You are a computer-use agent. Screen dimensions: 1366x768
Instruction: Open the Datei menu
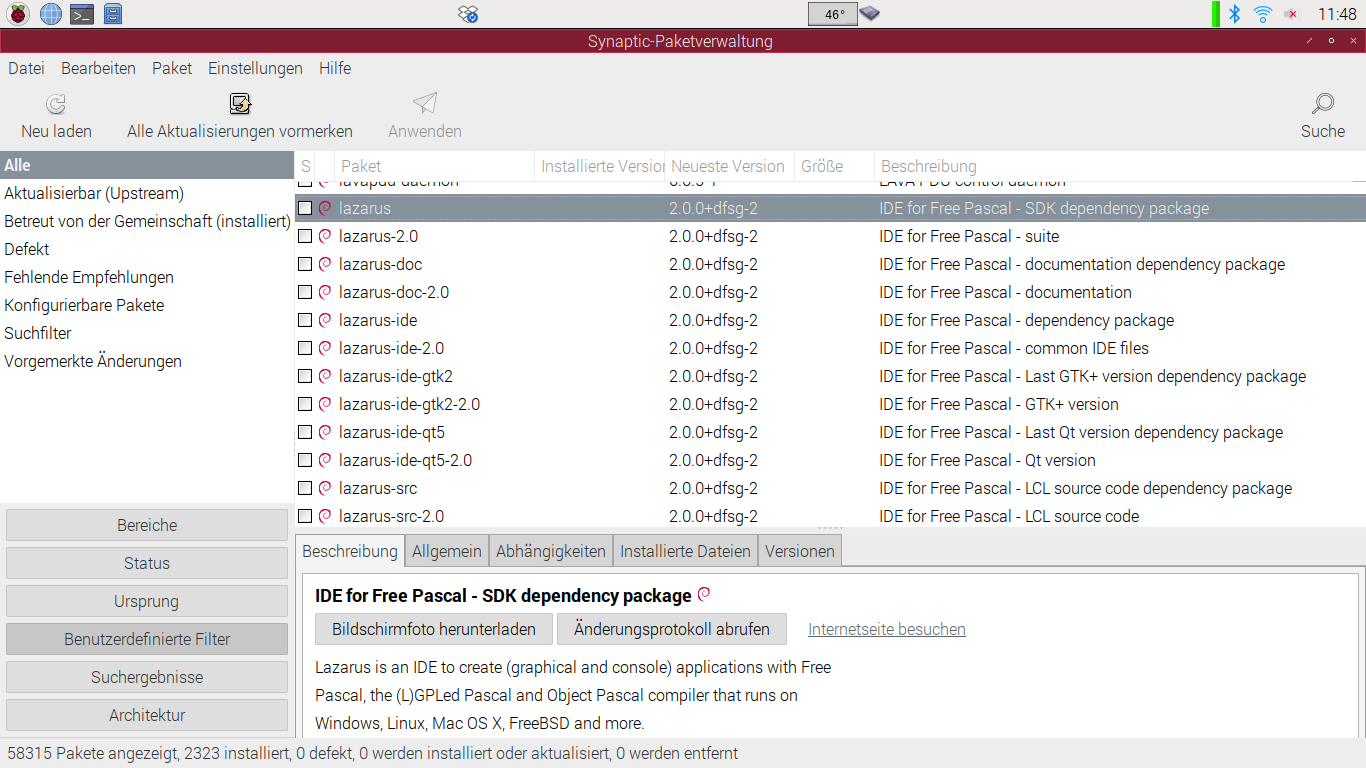coord(26,68)
